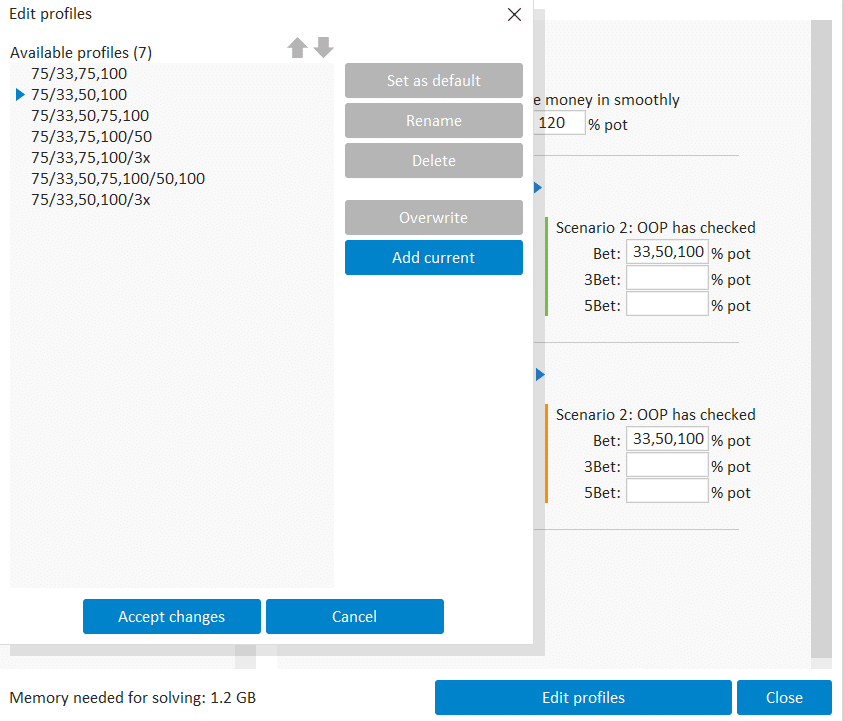The width and height of the screenshot is (844, 721).
Task: Select profile 75/33,50,100/3x
Action: click(x=90, y=200)
